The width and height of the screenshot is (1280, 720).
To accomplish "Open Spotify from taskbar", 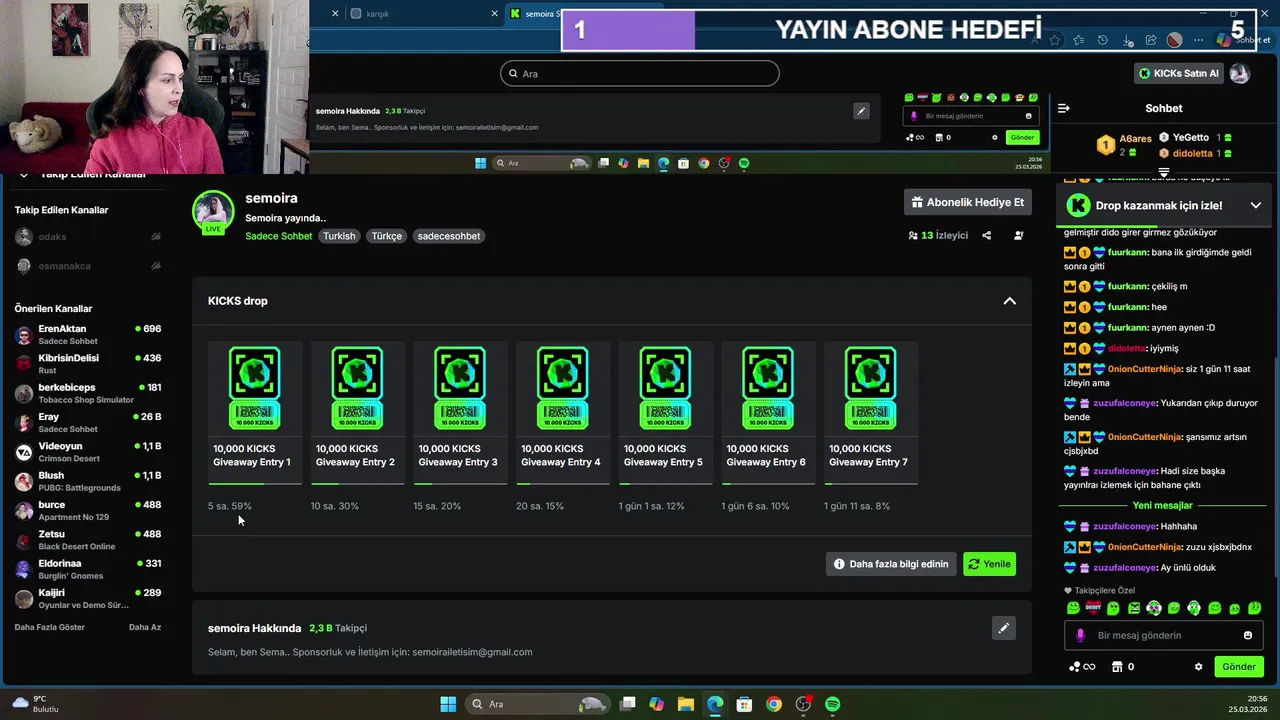I will [832, 704].
